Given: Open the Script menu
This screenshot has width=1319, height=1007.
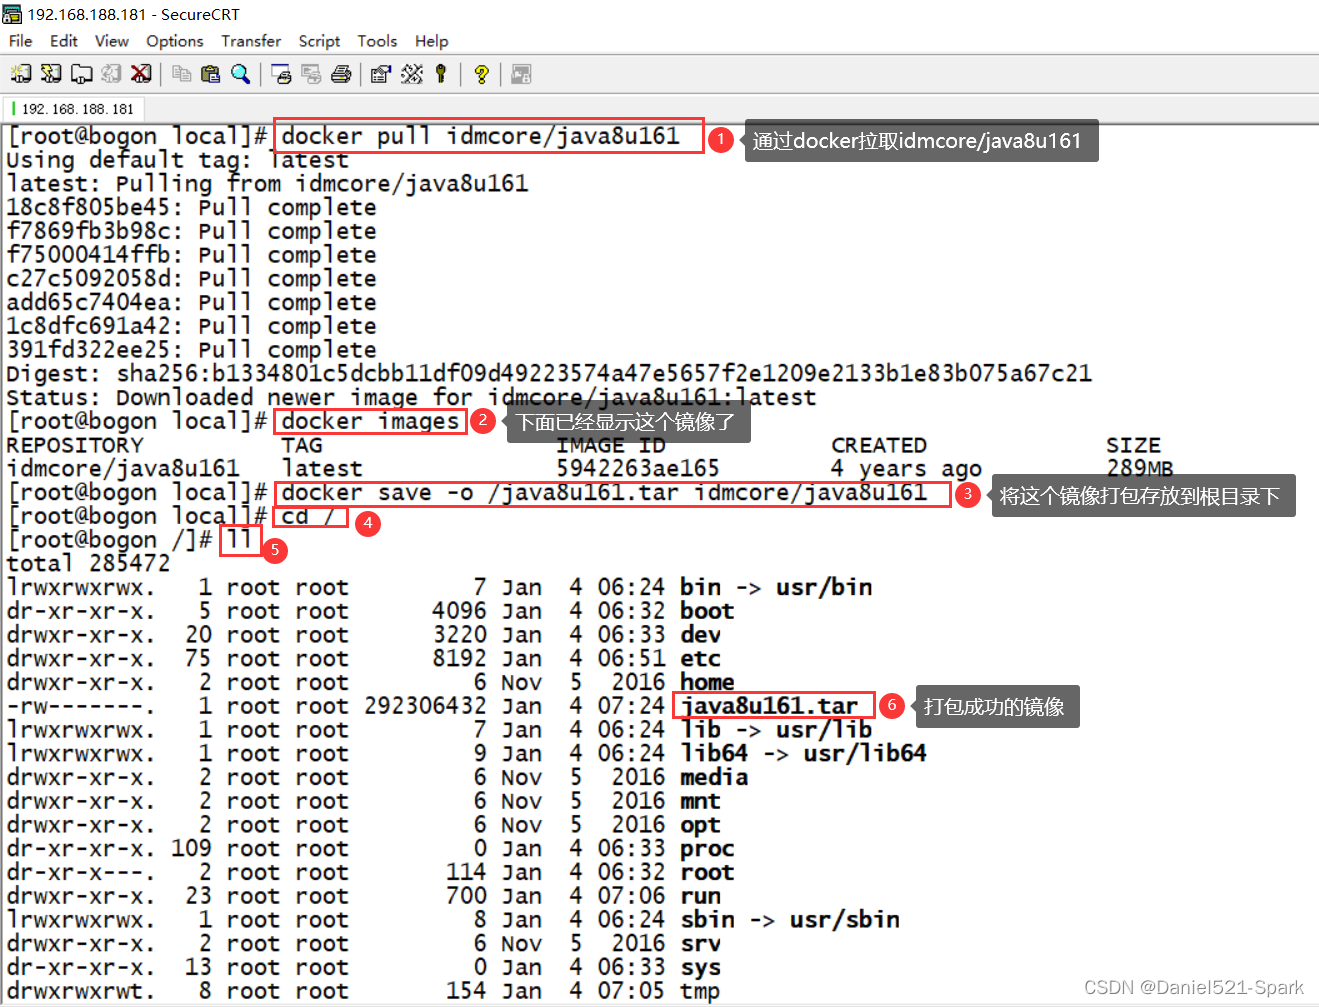Looking at the screenshot, I should click(319, 41).
